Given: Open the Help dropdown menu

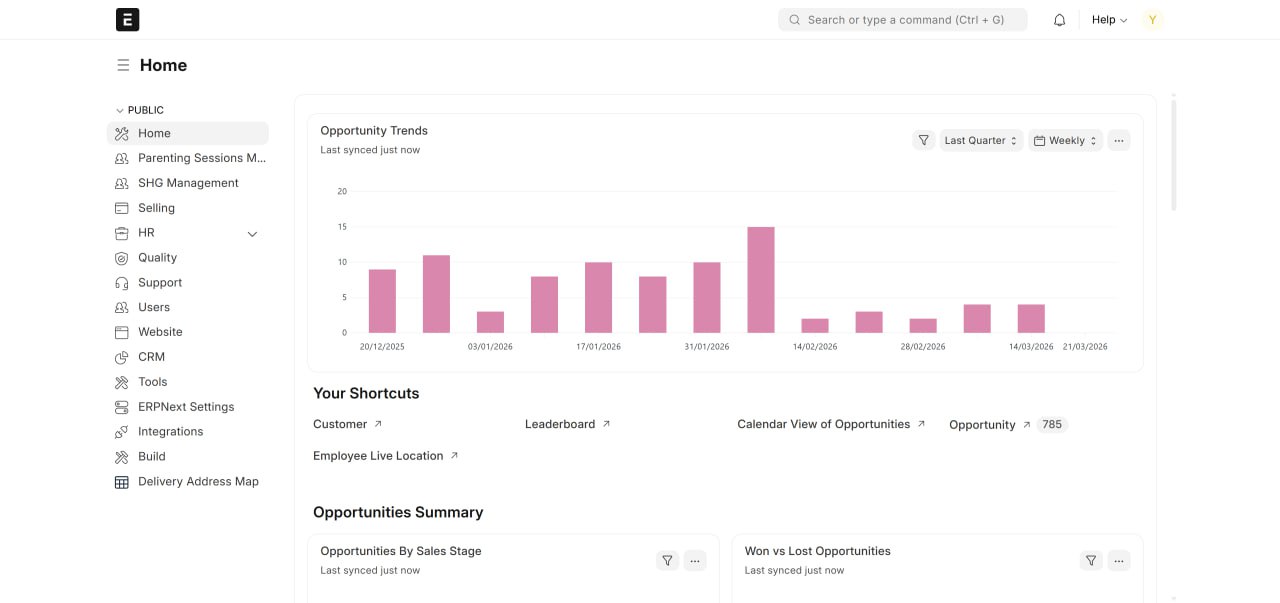Looking at the screenshot, I should pos(1108,20).
